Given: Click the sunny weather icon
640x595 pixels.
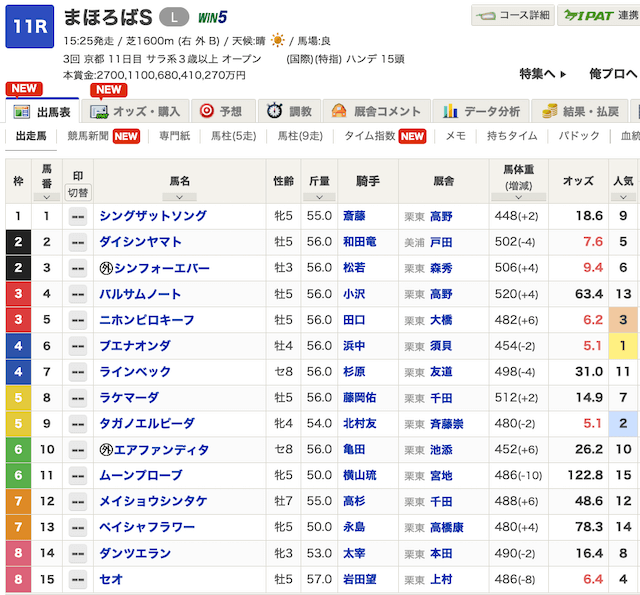Looking at the screenshot, I should pos(277,43).
